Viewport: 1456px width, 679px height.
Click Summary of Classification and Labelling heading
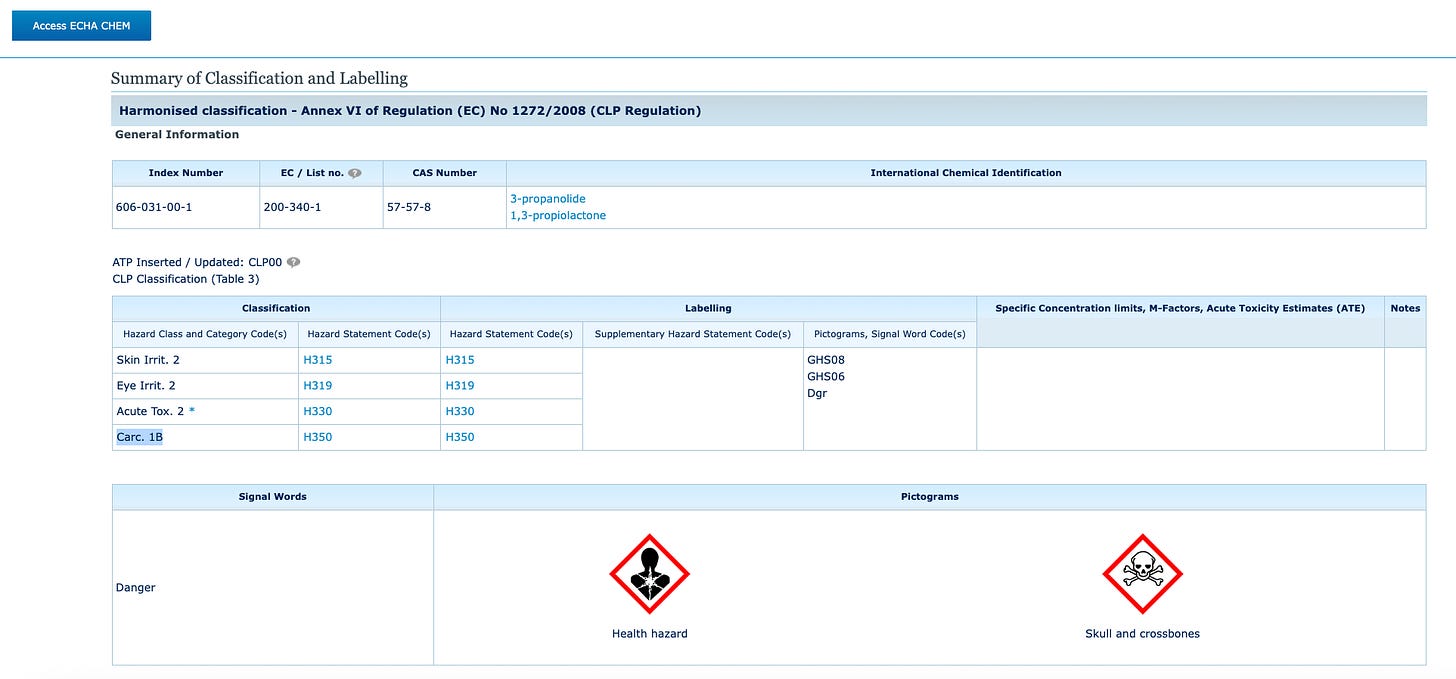pos(259,78)
